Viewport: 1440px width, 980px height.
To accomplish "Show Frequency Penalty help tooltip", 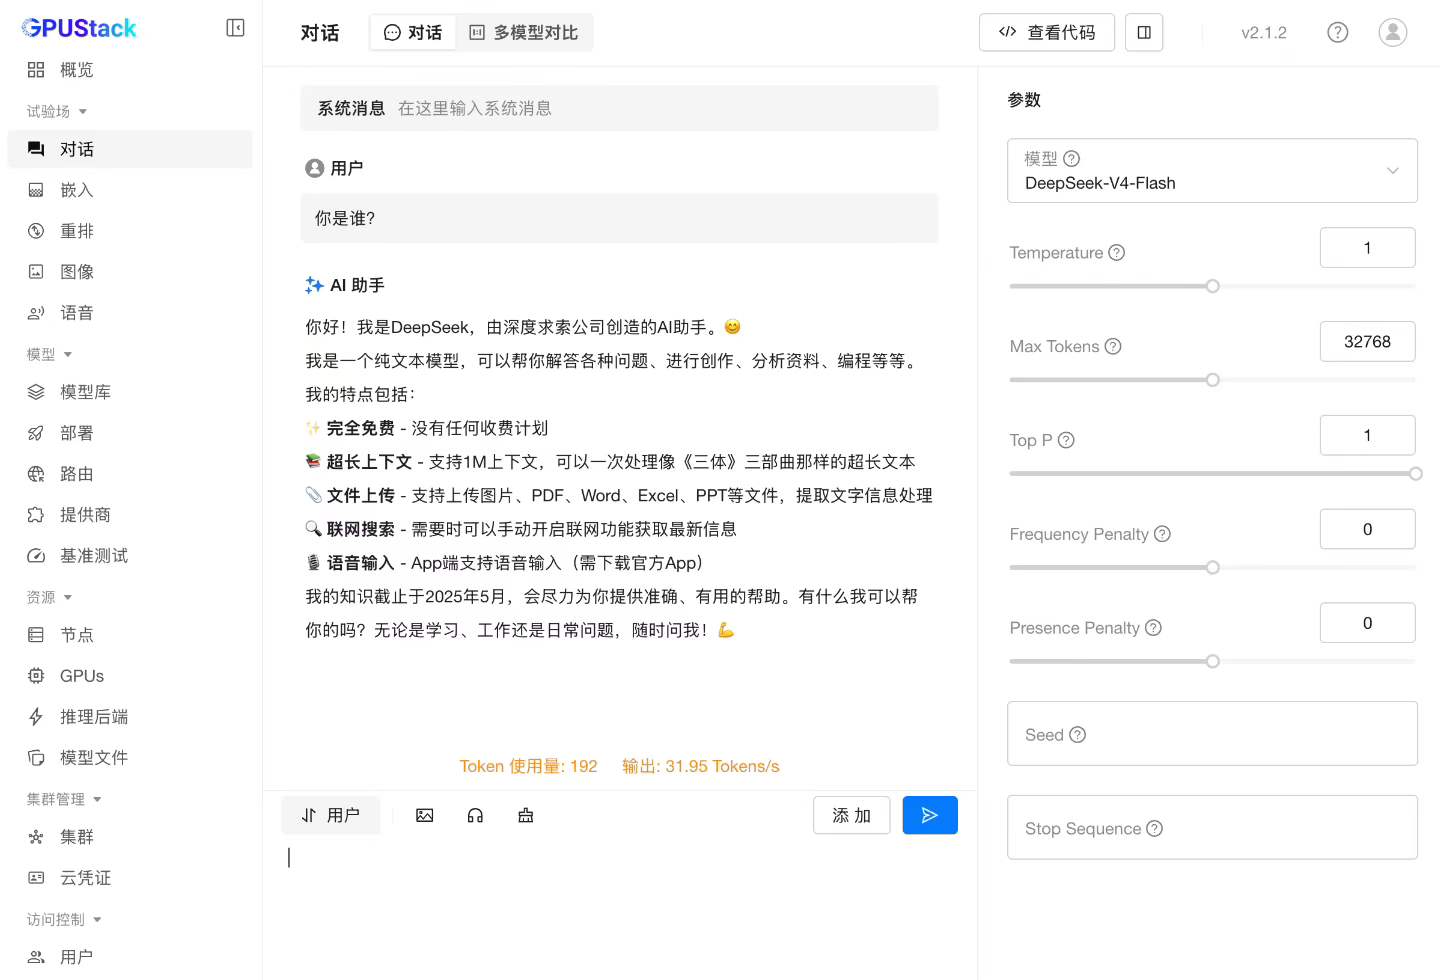I will 1162,534.
